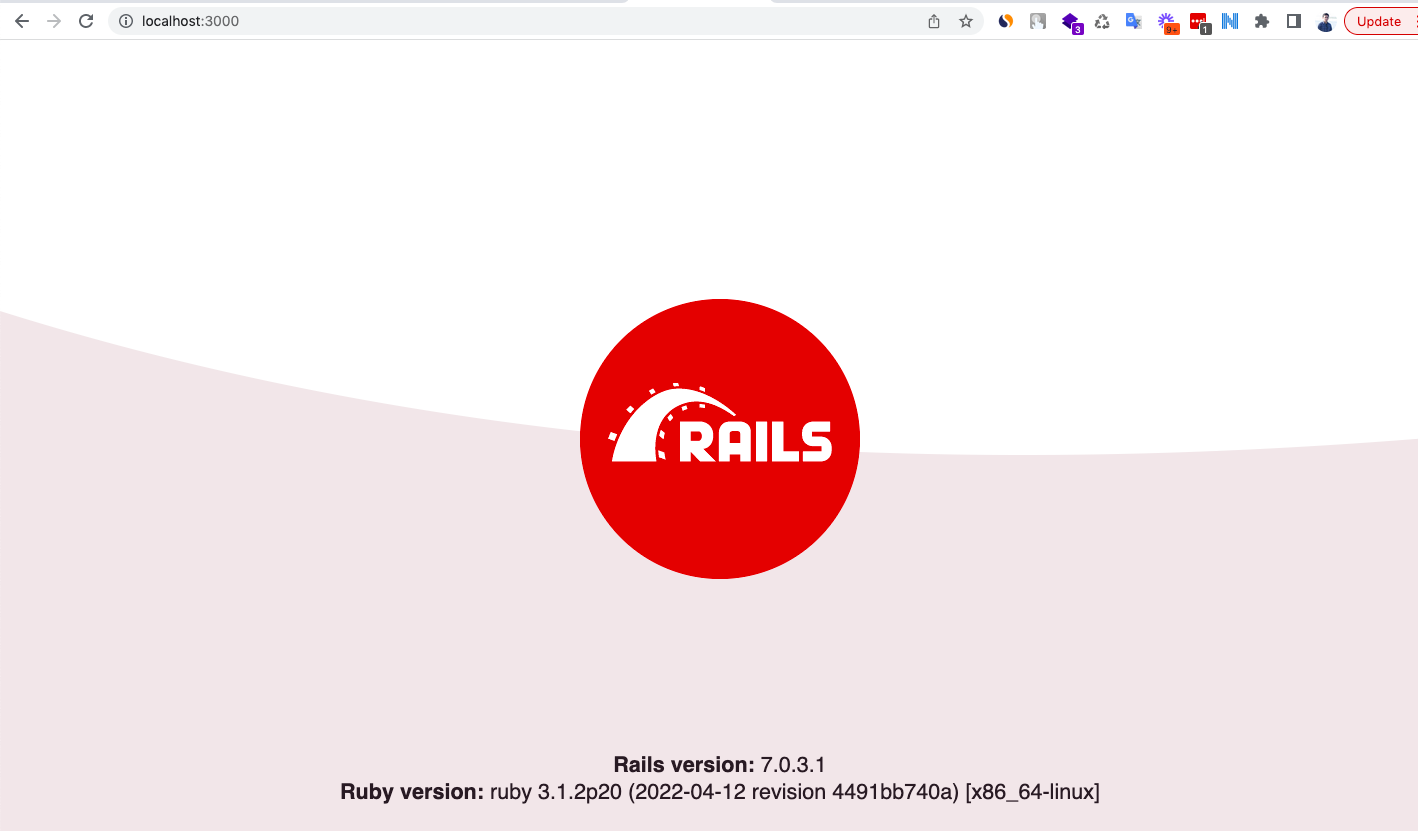The width and height of the screenshot is (1418, 831).
Task: Open the Similarweb extension
Action: pos(1006,21)
